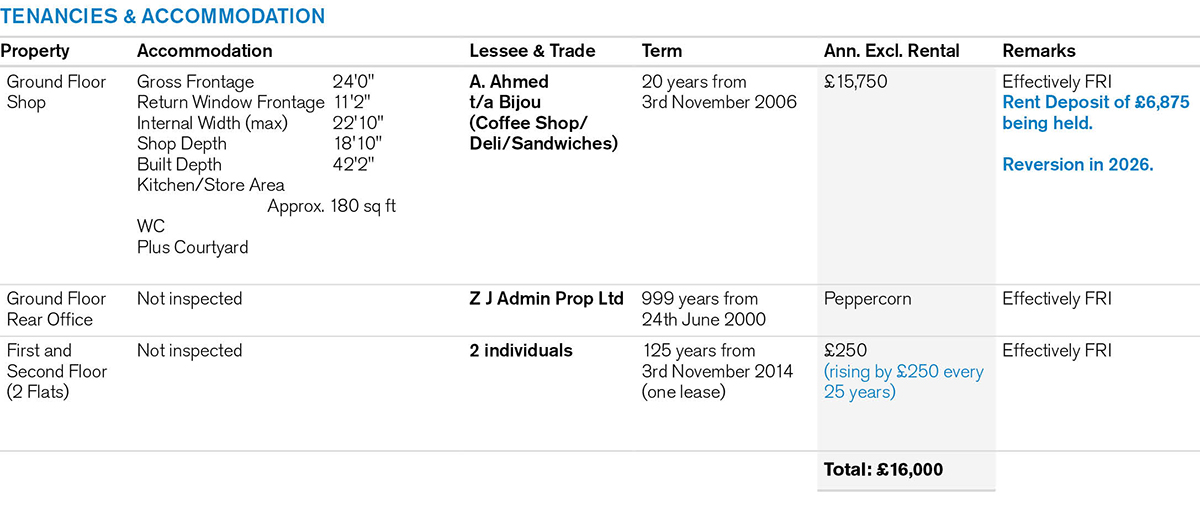Click the 2 individuals lessee entry
The image size is (1200, 506).
[521, 351]
